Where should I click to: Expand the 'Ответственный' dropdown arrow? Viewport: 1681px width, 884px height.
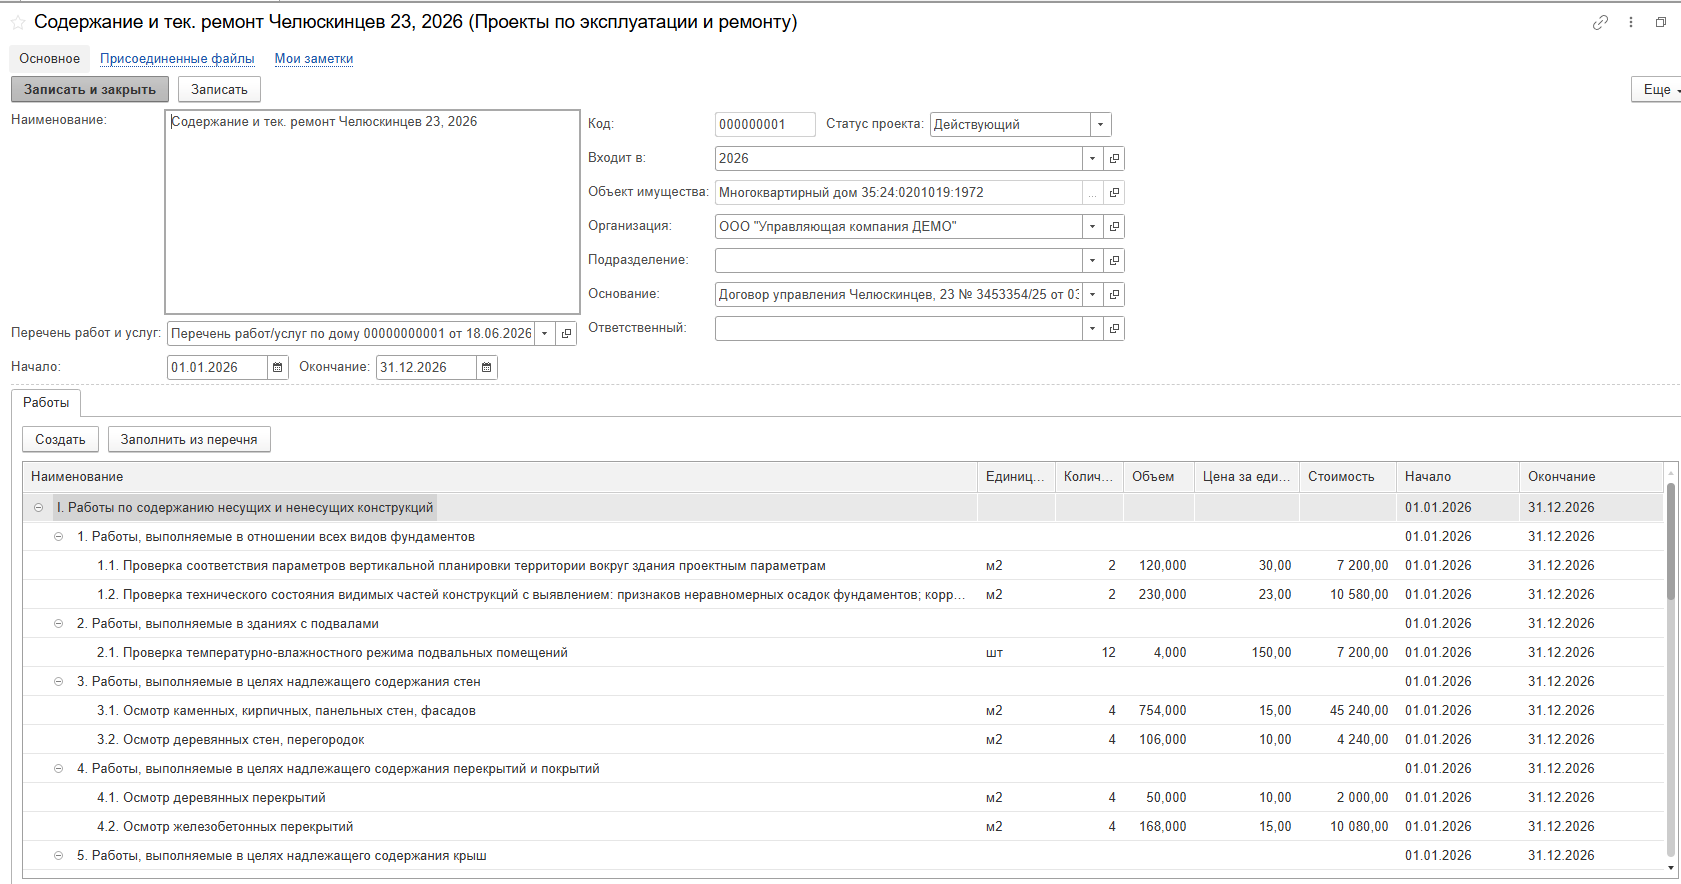click(1092, 328)
